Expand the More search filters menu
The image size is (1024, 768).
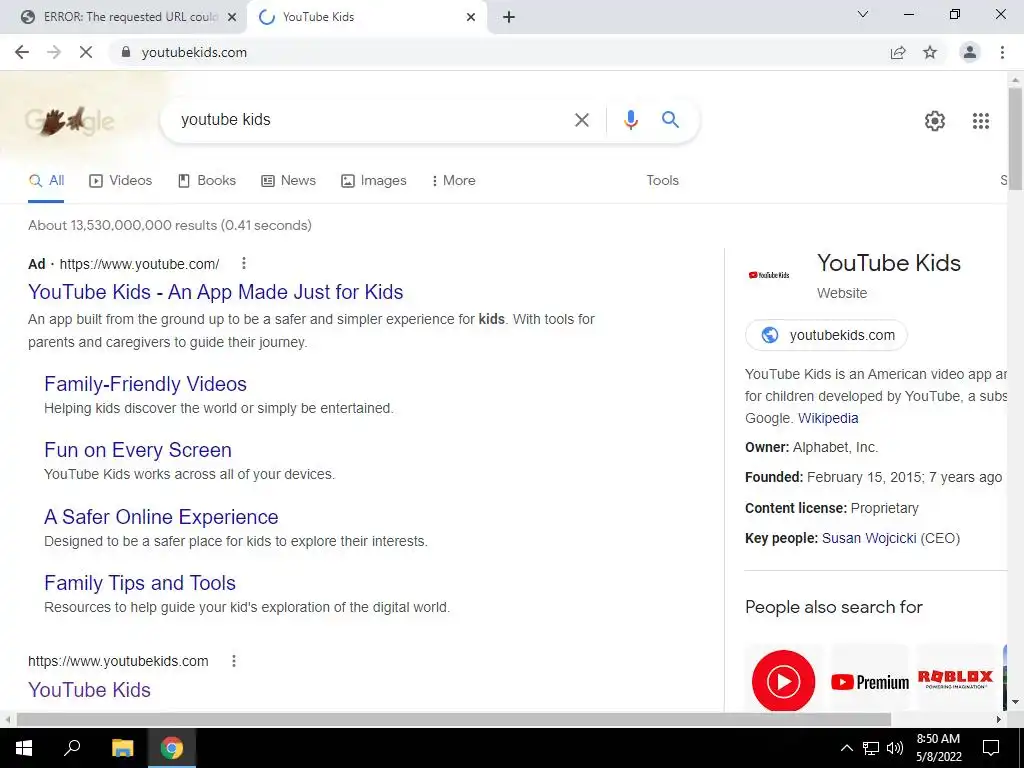[x=453, y=180]
